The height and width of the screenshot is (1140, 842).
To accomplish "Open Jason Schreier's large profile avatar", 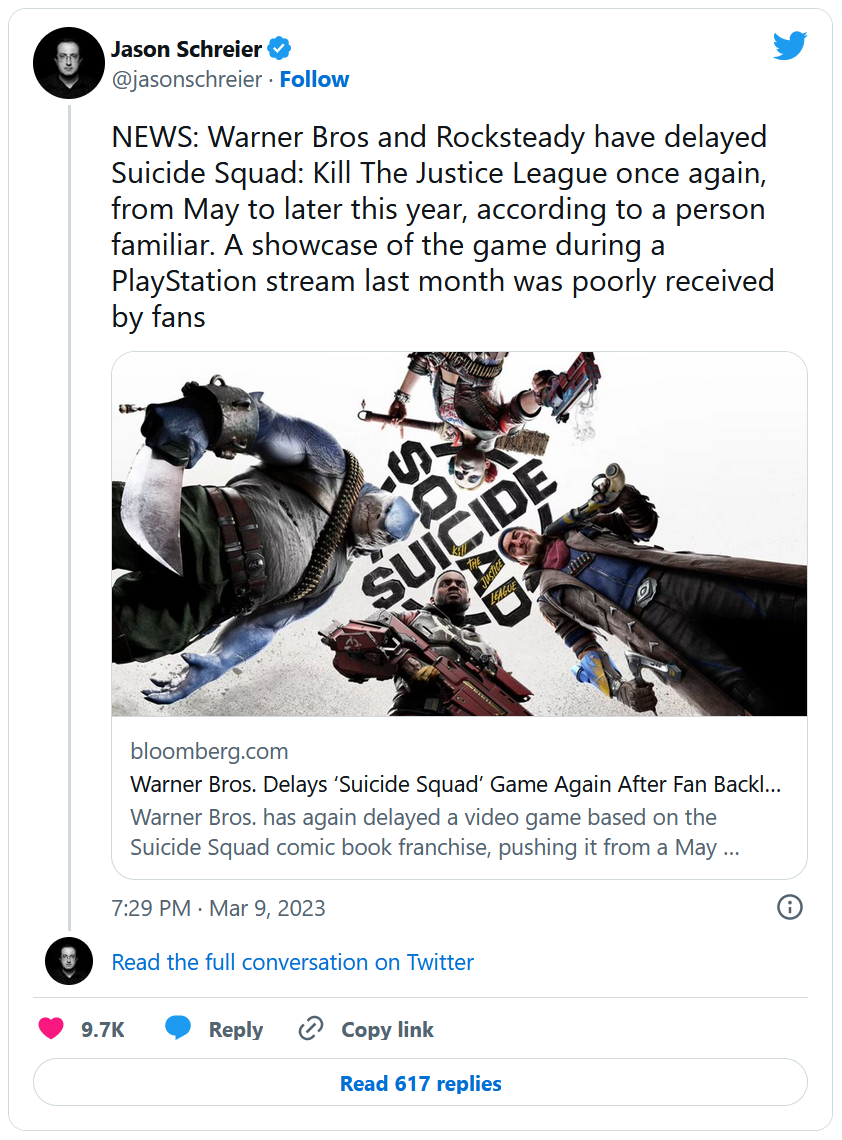I will point(69,63).
